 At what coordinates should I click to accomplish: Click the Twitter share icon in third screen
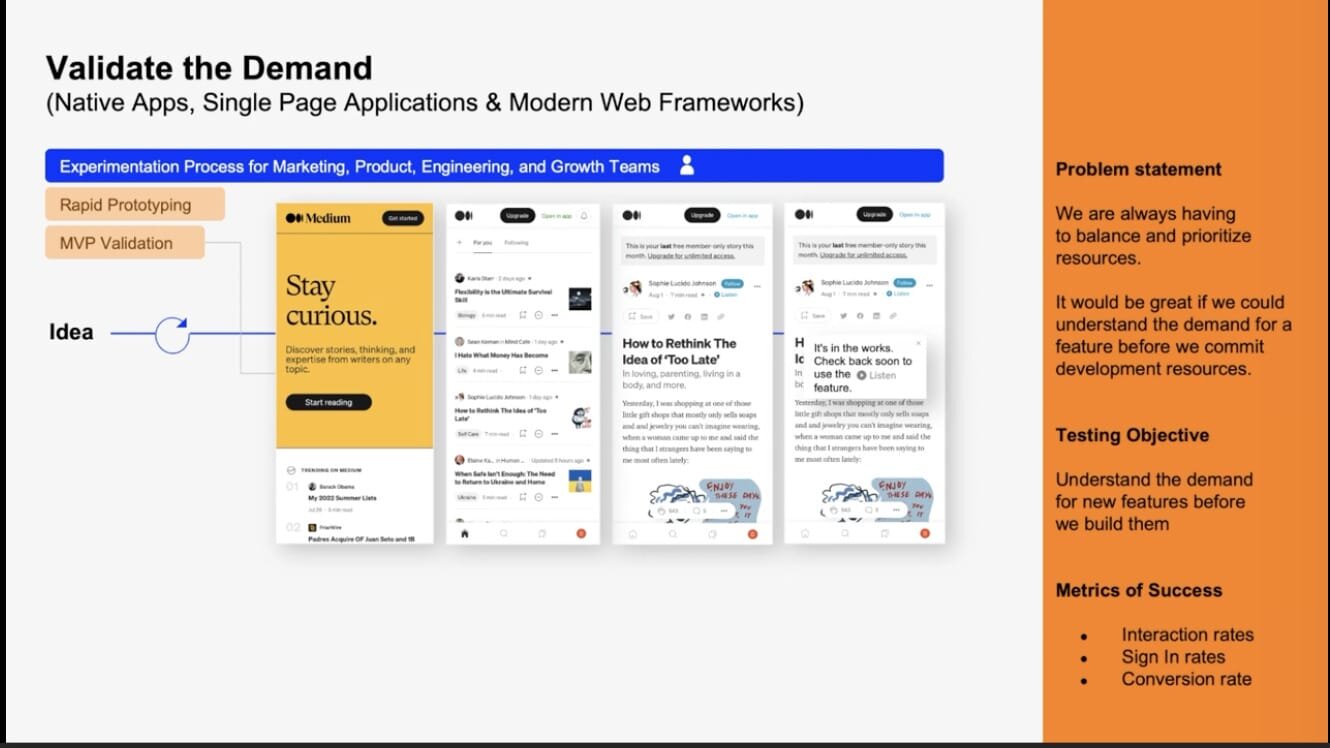click(x=671, y=316)
